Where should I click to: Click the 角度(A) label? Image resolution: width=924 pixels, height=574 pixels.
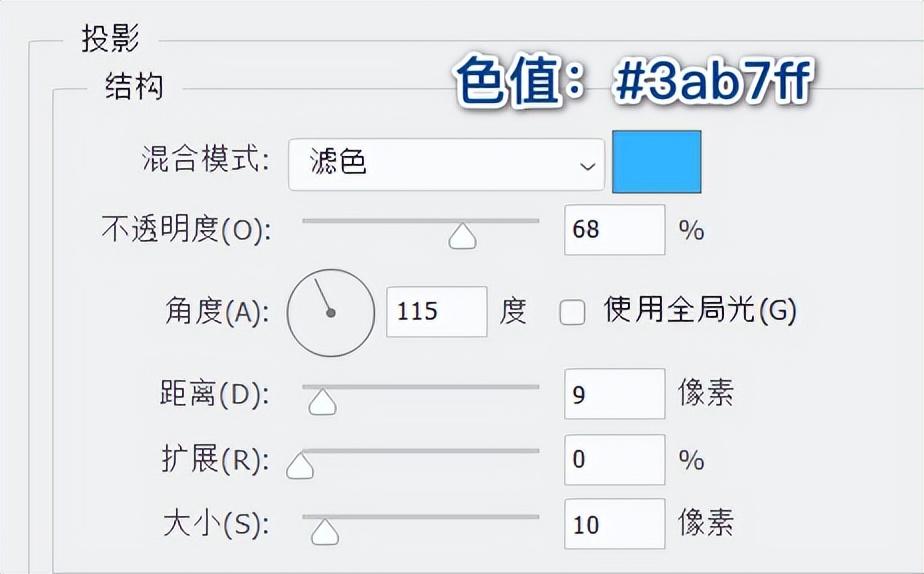click(217, 312)
